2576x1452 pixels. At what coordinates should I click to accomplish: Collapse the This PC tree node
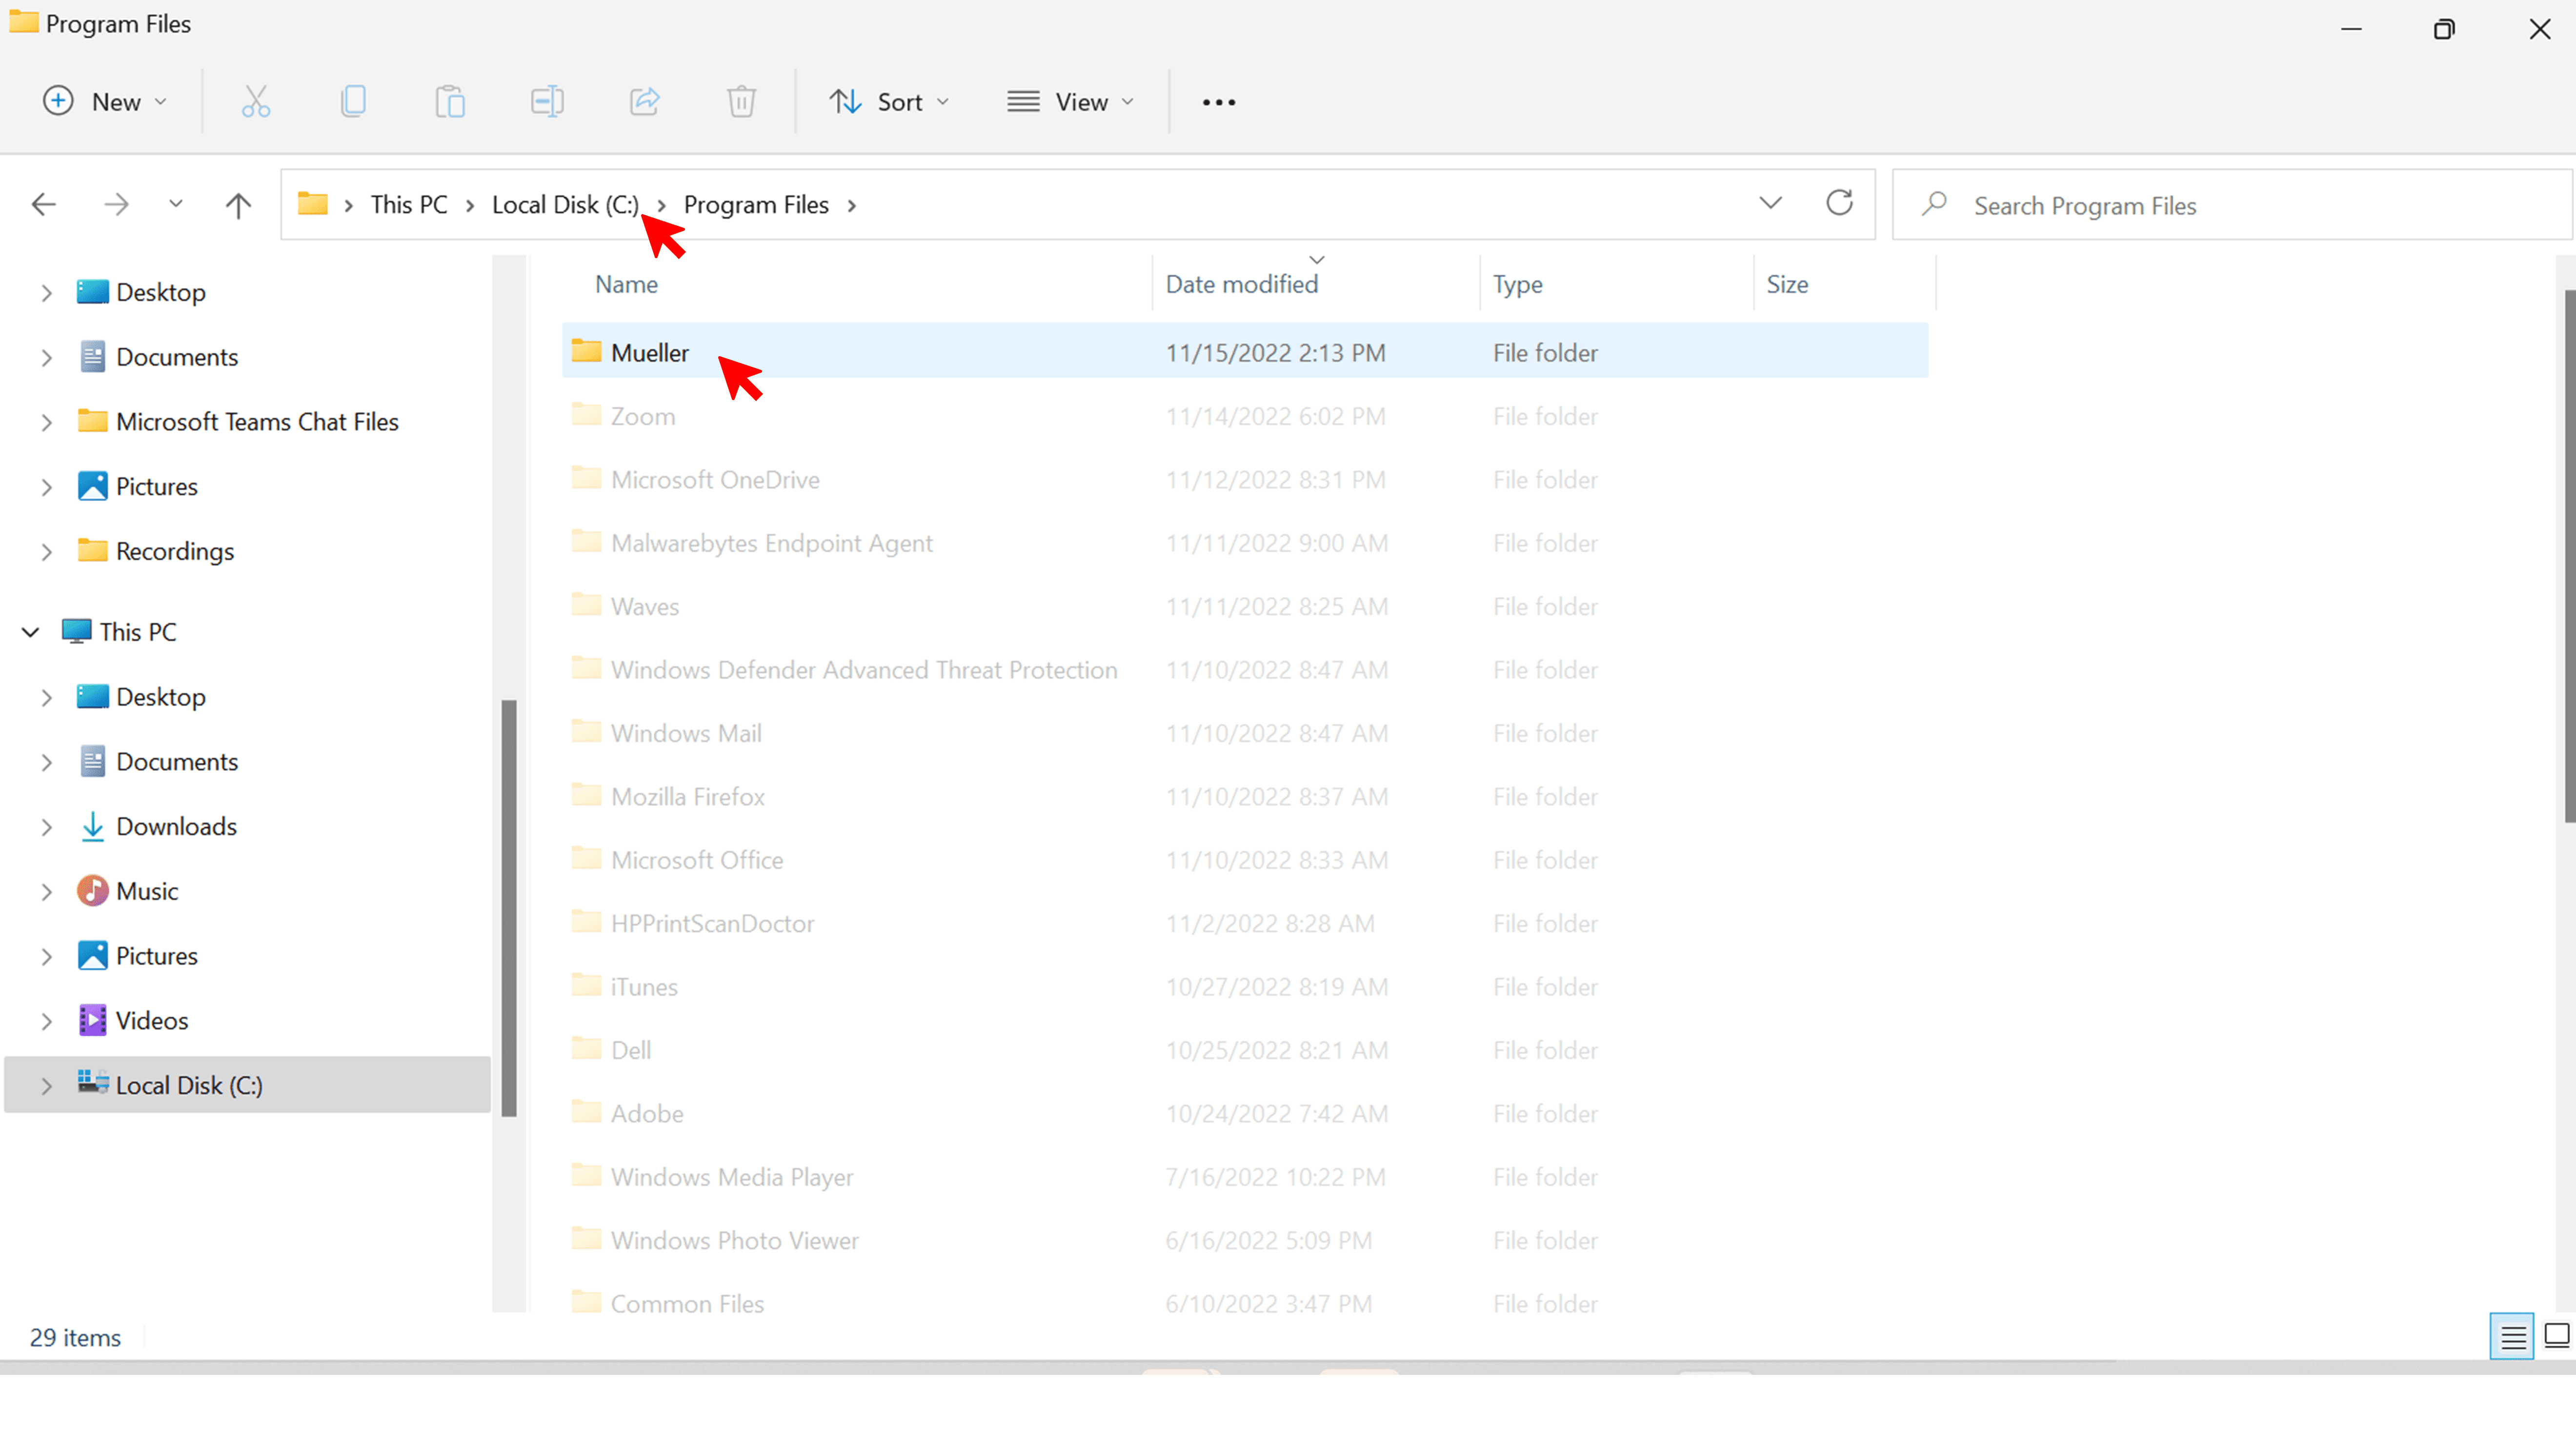(x=31, y=632)
